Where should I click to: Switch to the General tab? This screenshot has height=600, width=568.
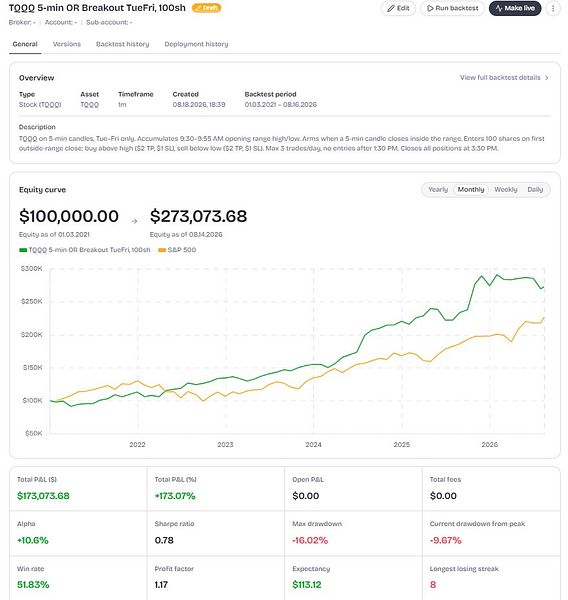(x=25, y=44)
